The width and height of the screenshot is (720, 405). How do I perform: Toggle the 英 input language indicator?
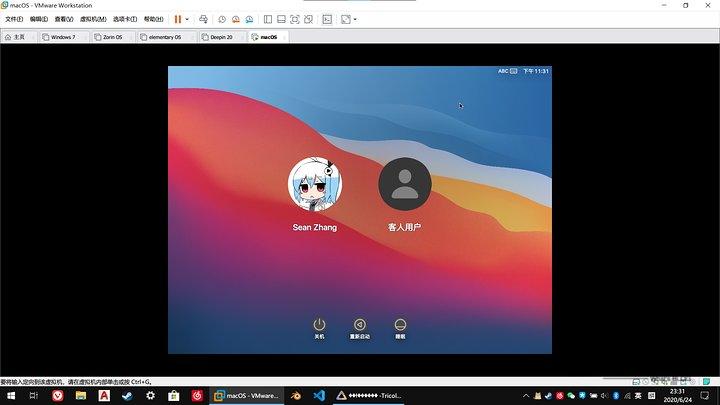point(638,396)
